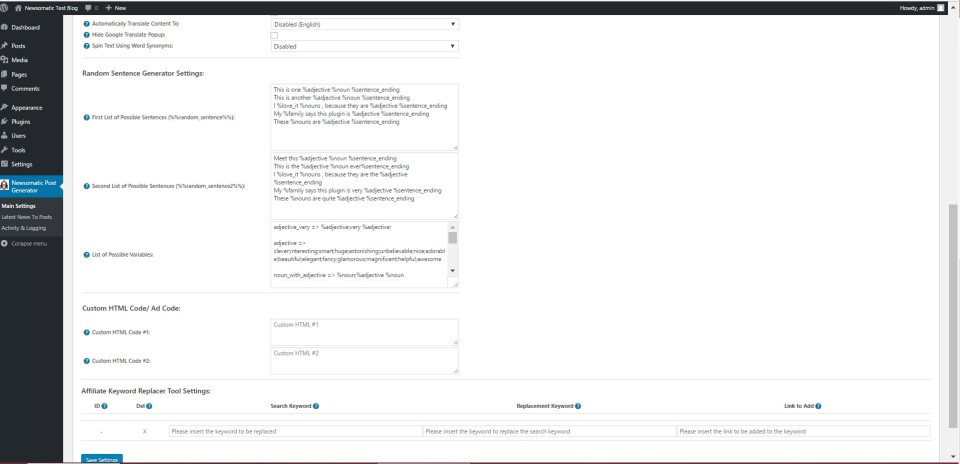Open the comments bubble in admin bar
The image size is (960, 464).
click(x=90, y=7)
